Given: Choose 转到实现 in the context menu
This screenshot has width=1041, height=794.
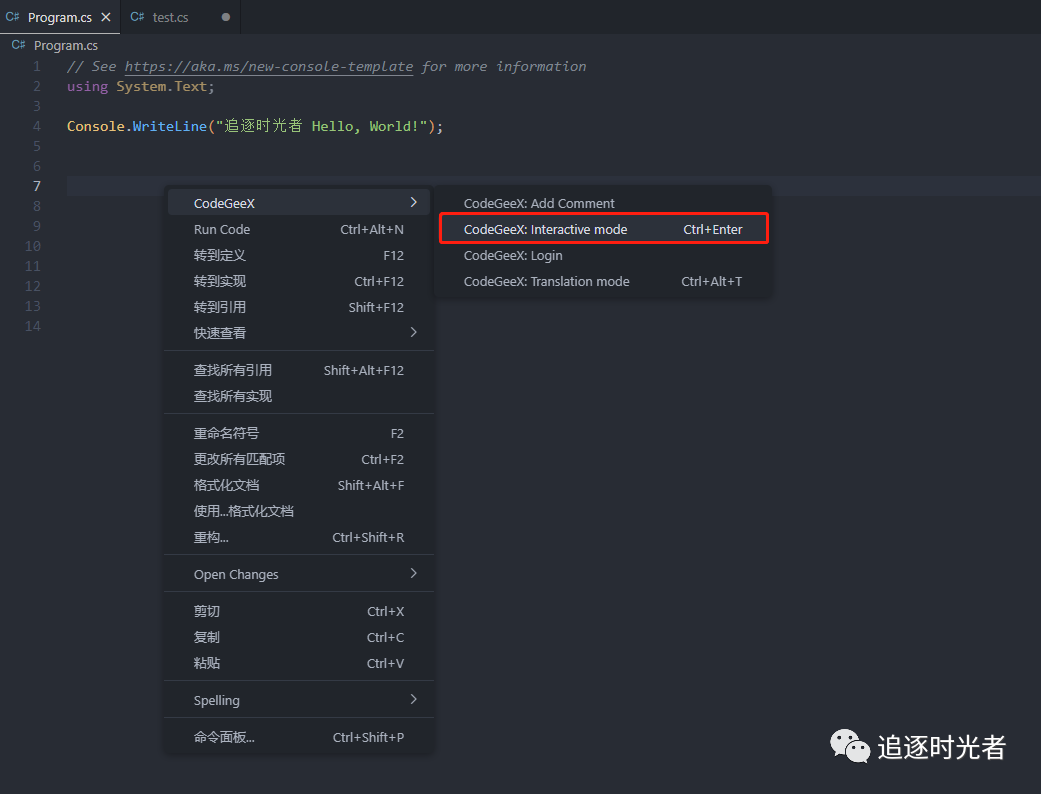Looking at the screenshot, I should [299, 281].
